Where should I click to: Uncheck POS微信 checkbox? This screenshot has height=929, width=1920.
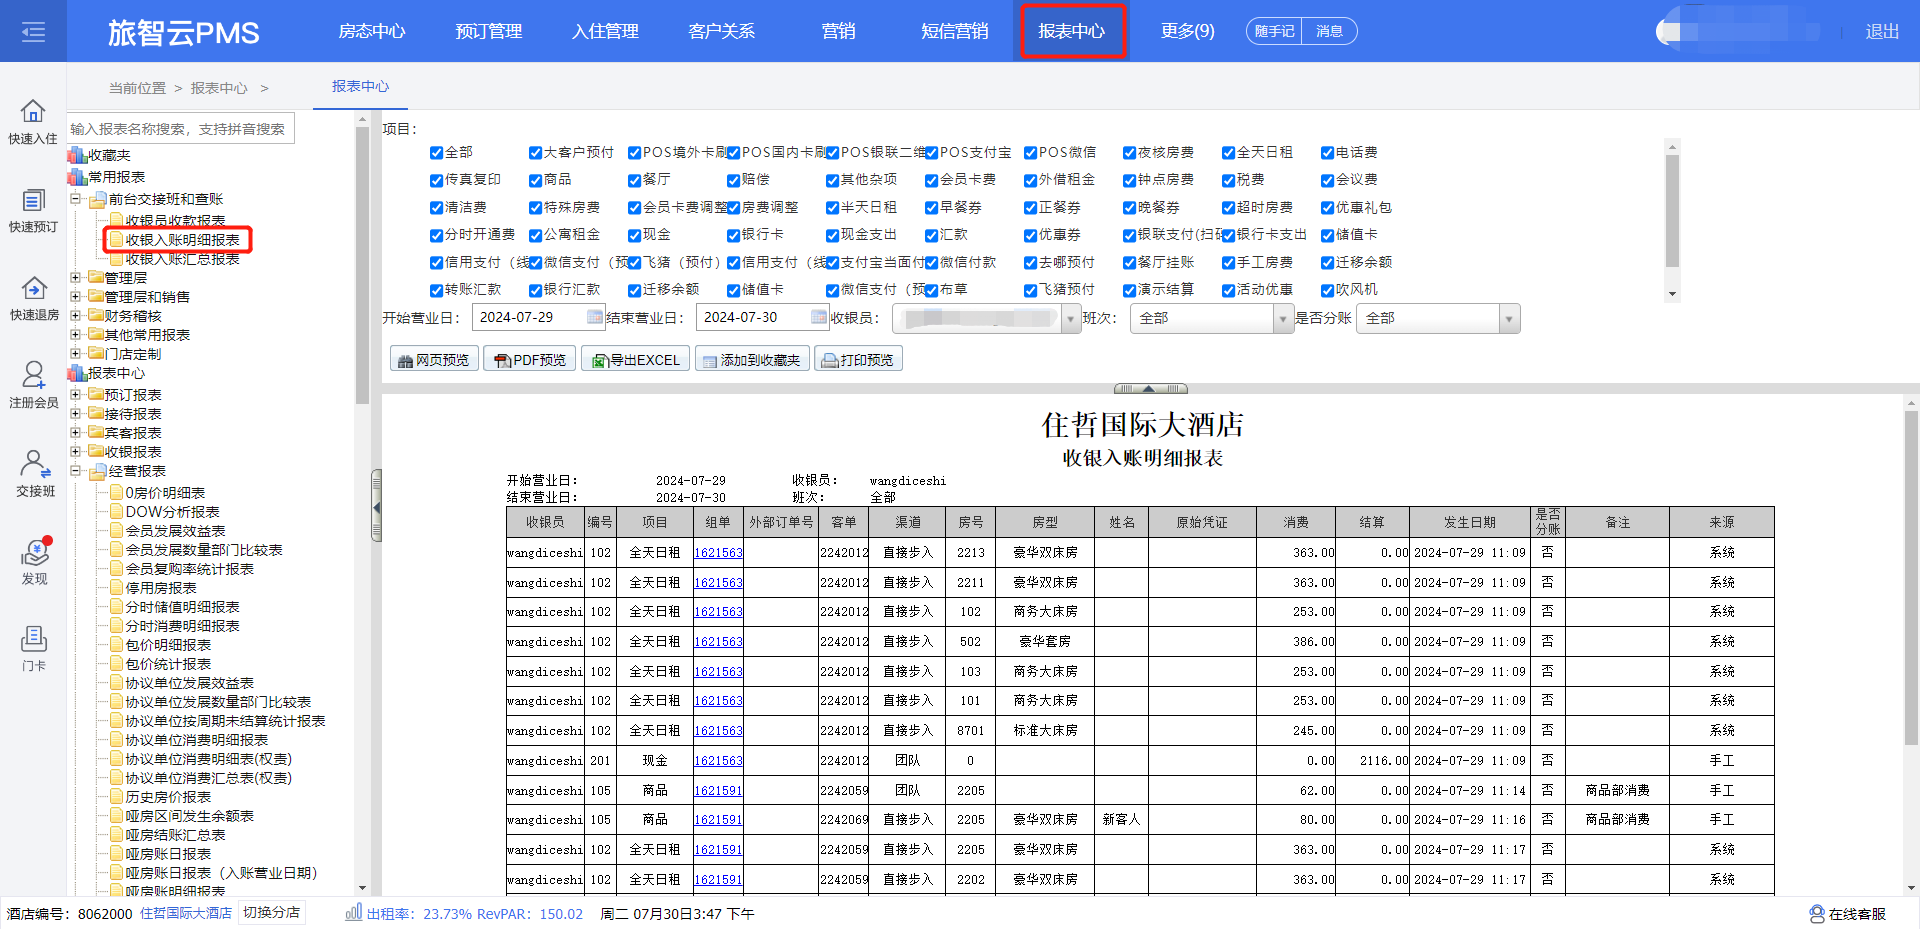pos(1030,152)
